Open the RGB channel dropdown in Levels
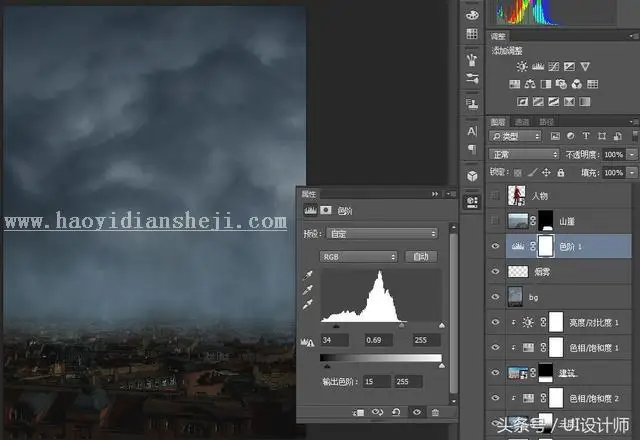Viewport: 640px width, 440px height. 358,257
